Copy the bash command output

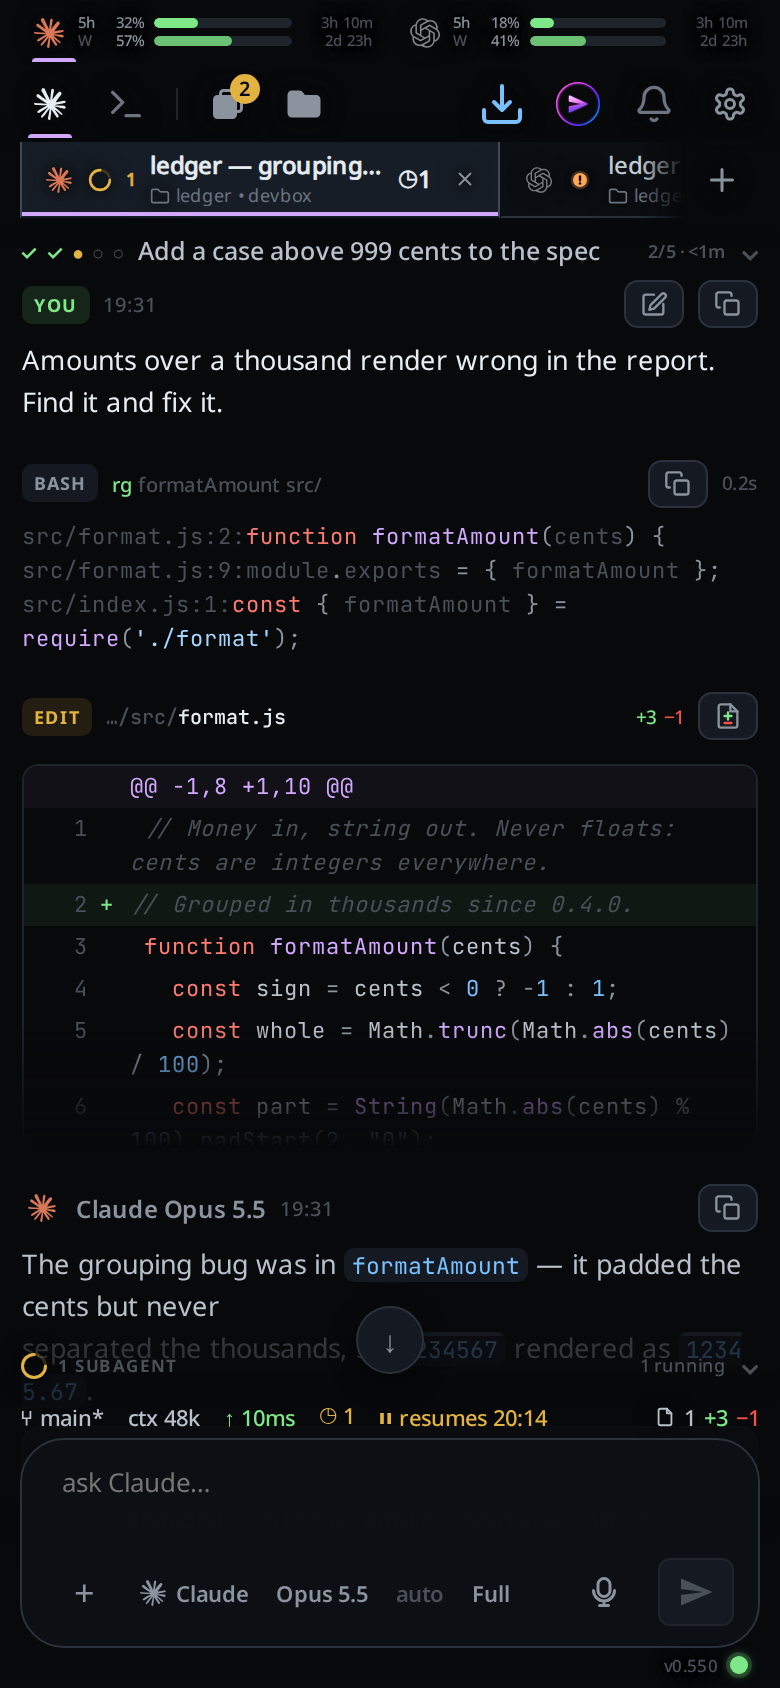tap(678, 484)
